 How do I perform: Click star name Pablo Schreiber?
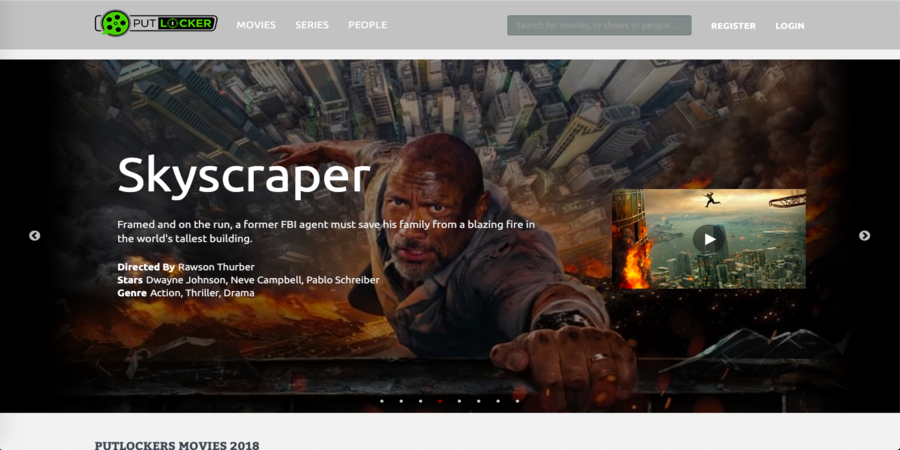343,280
